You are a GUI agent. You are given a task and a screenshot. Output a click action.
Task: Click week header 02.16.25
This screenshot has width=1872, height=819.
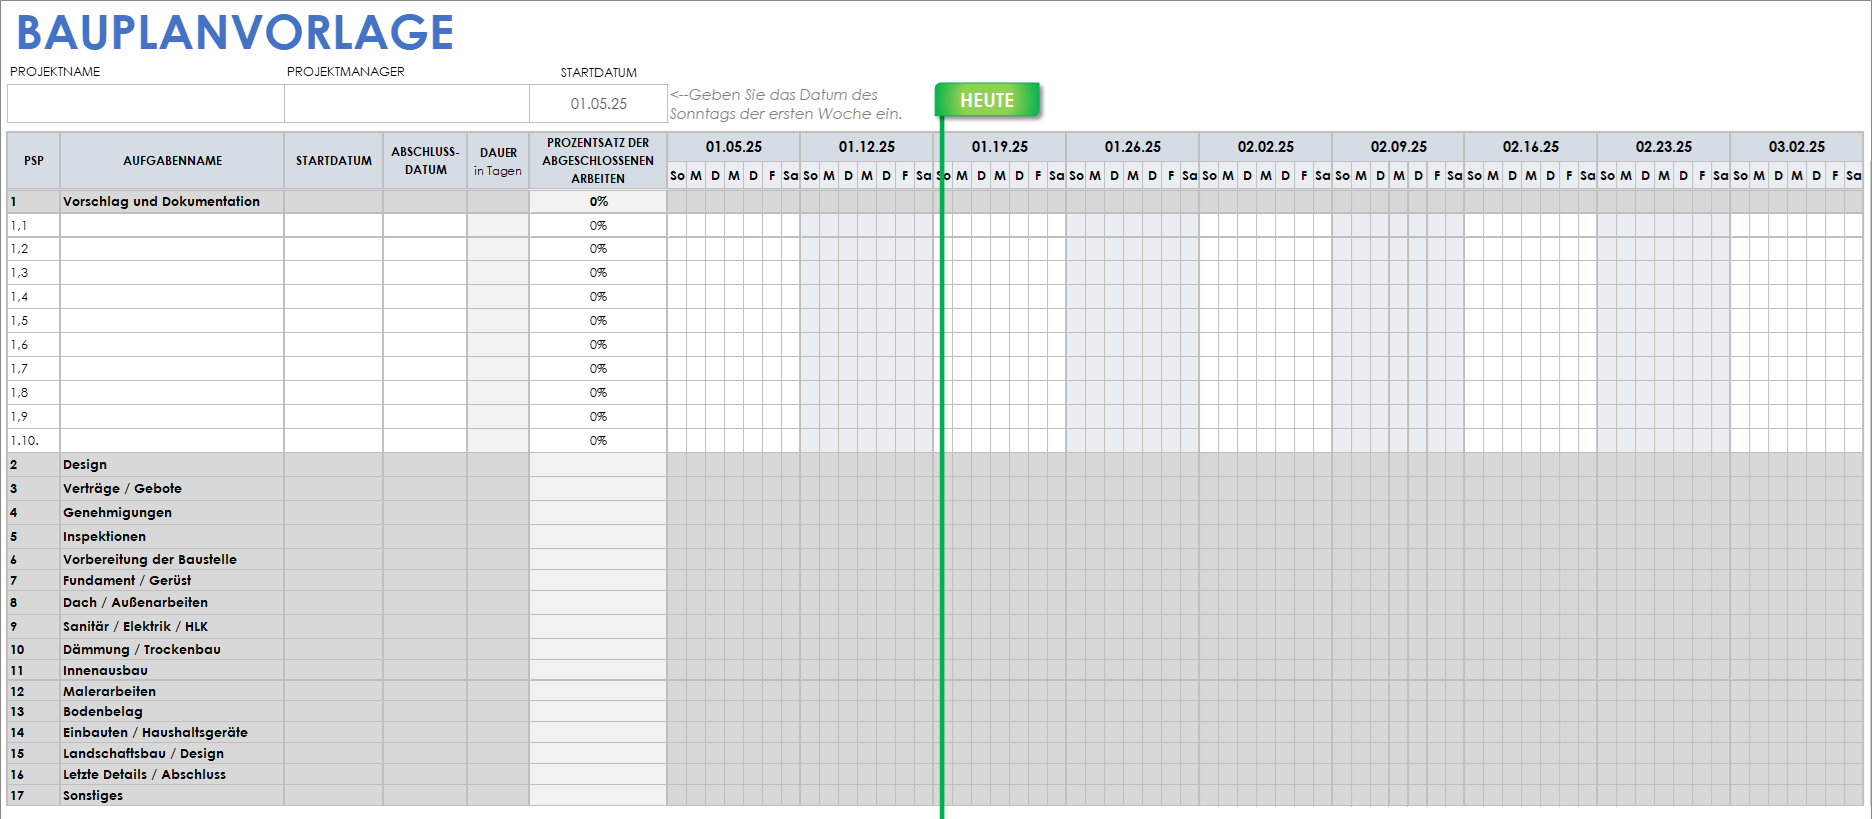click(x=1530, y=146)
